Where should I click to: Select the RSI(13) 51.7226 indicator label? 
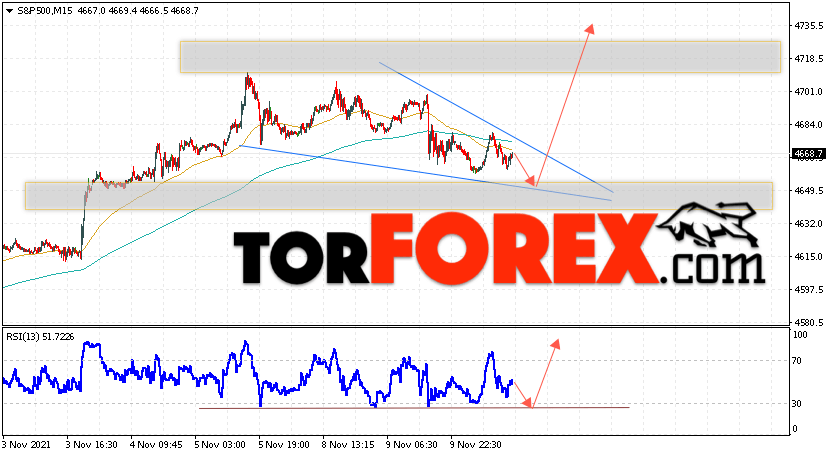coord(40,337)
